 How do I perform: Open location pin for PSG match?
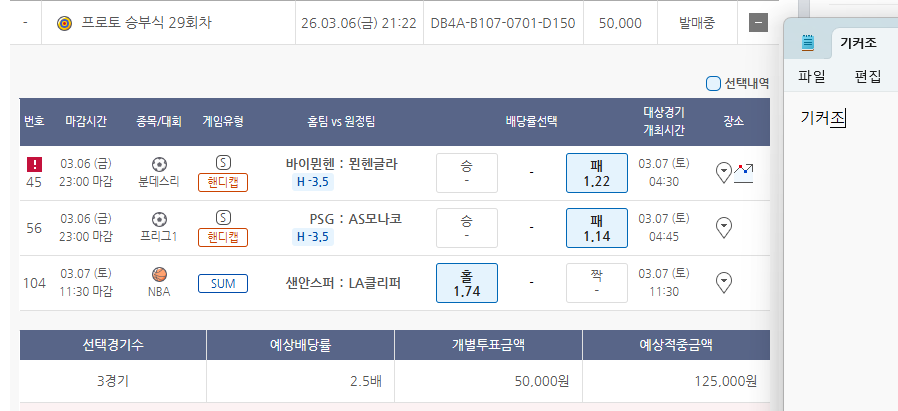tap(724, 228)
